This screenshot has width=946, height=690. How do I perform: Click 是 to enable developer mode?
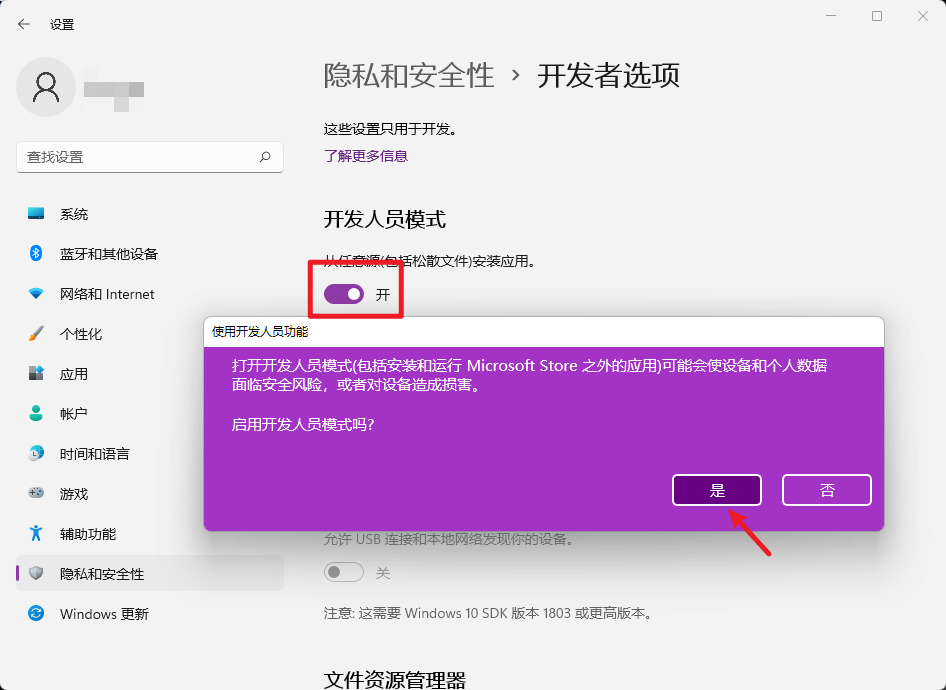coord(716,490)
